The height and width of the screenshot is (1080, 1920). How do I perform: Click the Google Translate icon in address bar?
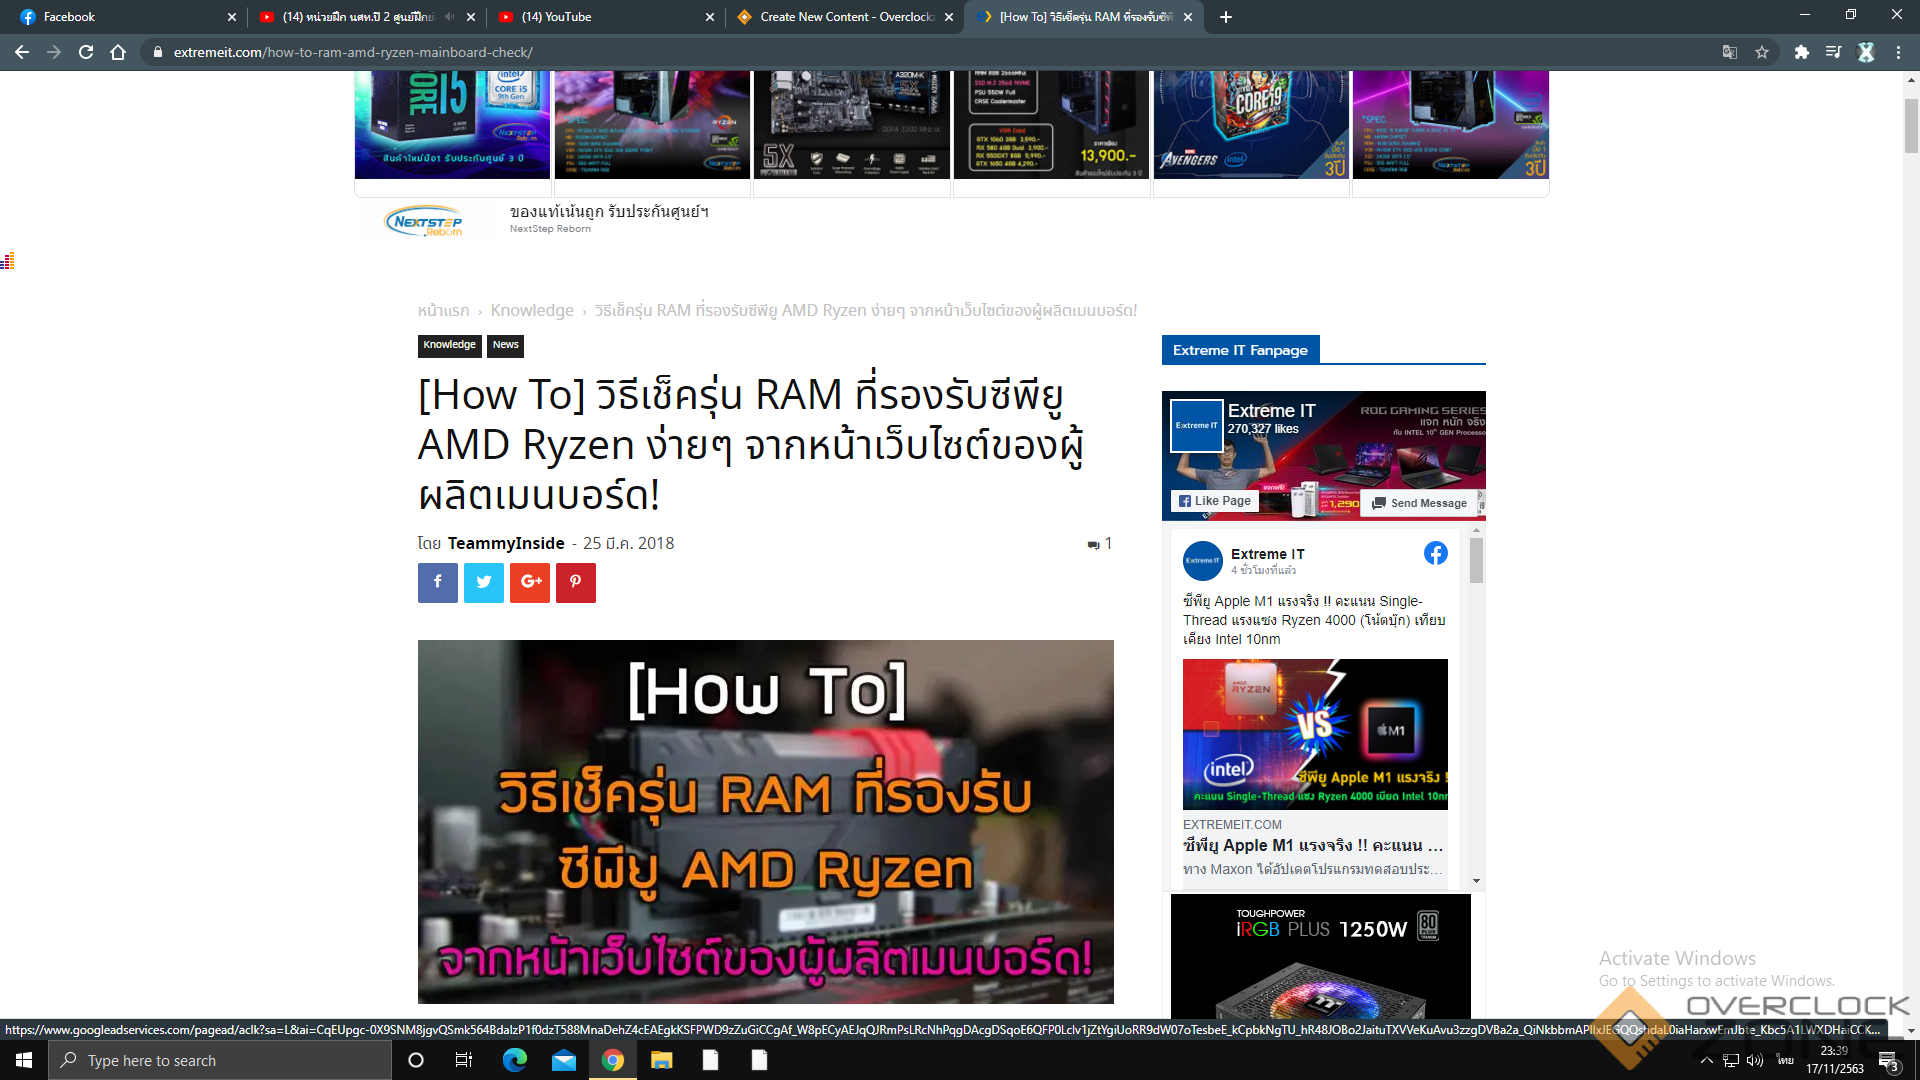pyautogui.click(x=1729, y=52)
